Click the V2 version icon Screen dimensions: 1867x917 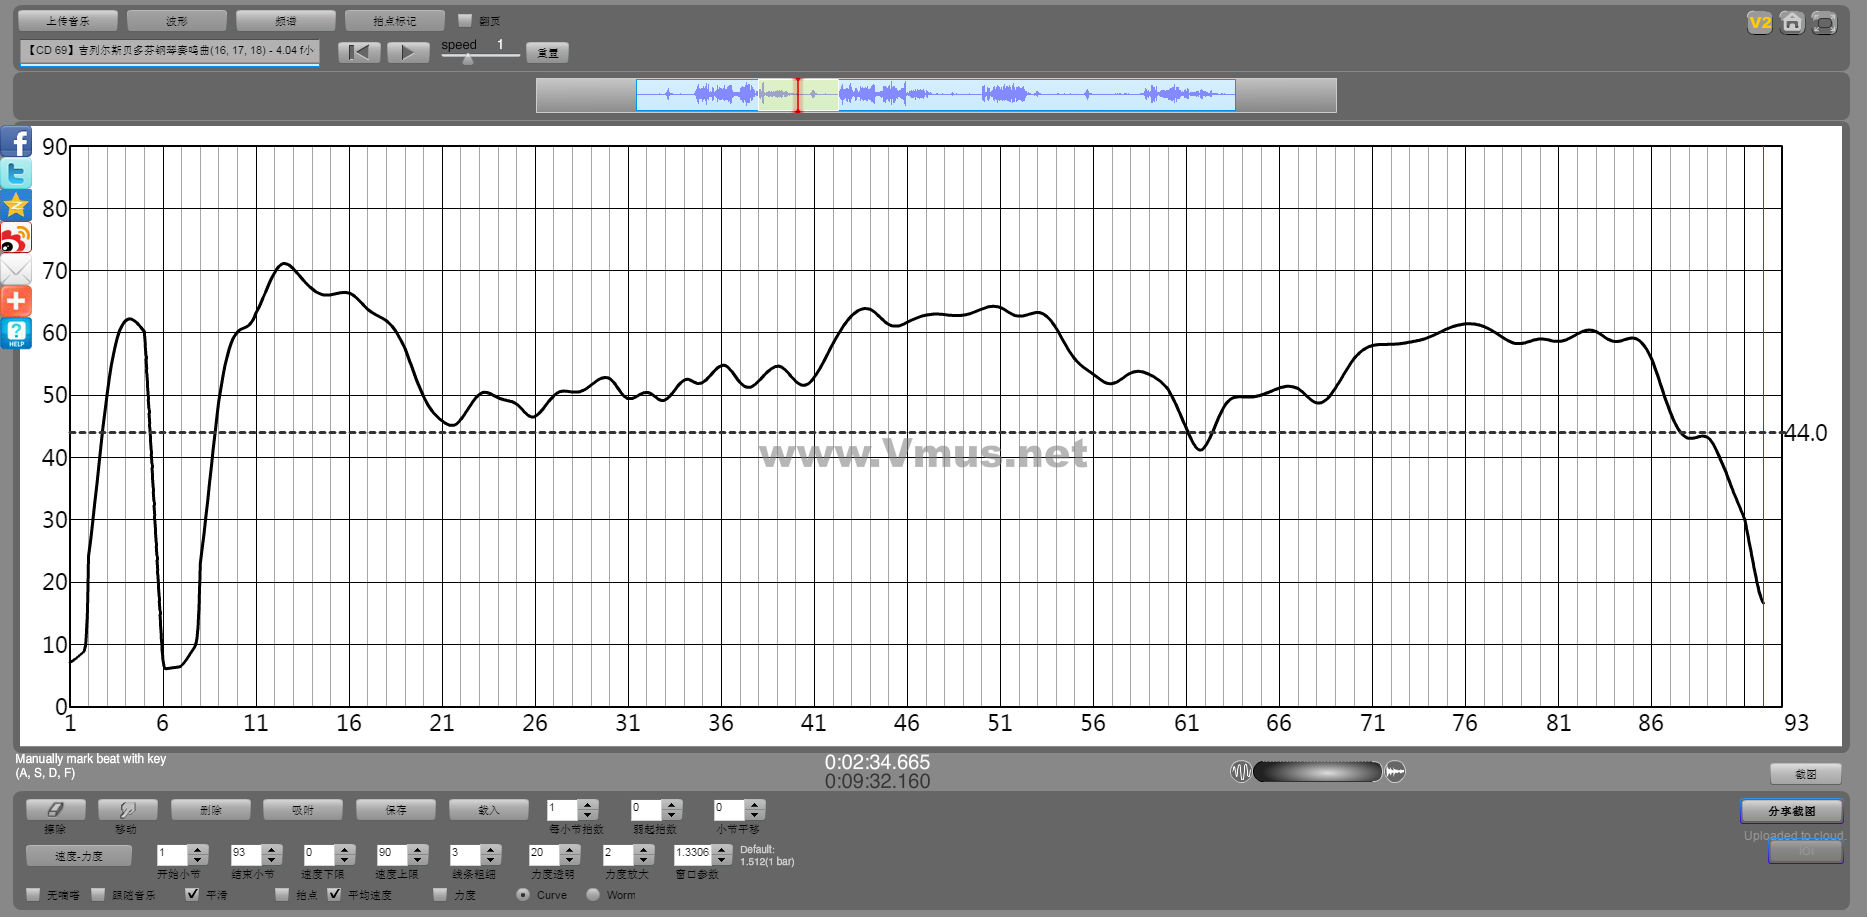[x=1759, y=22]
